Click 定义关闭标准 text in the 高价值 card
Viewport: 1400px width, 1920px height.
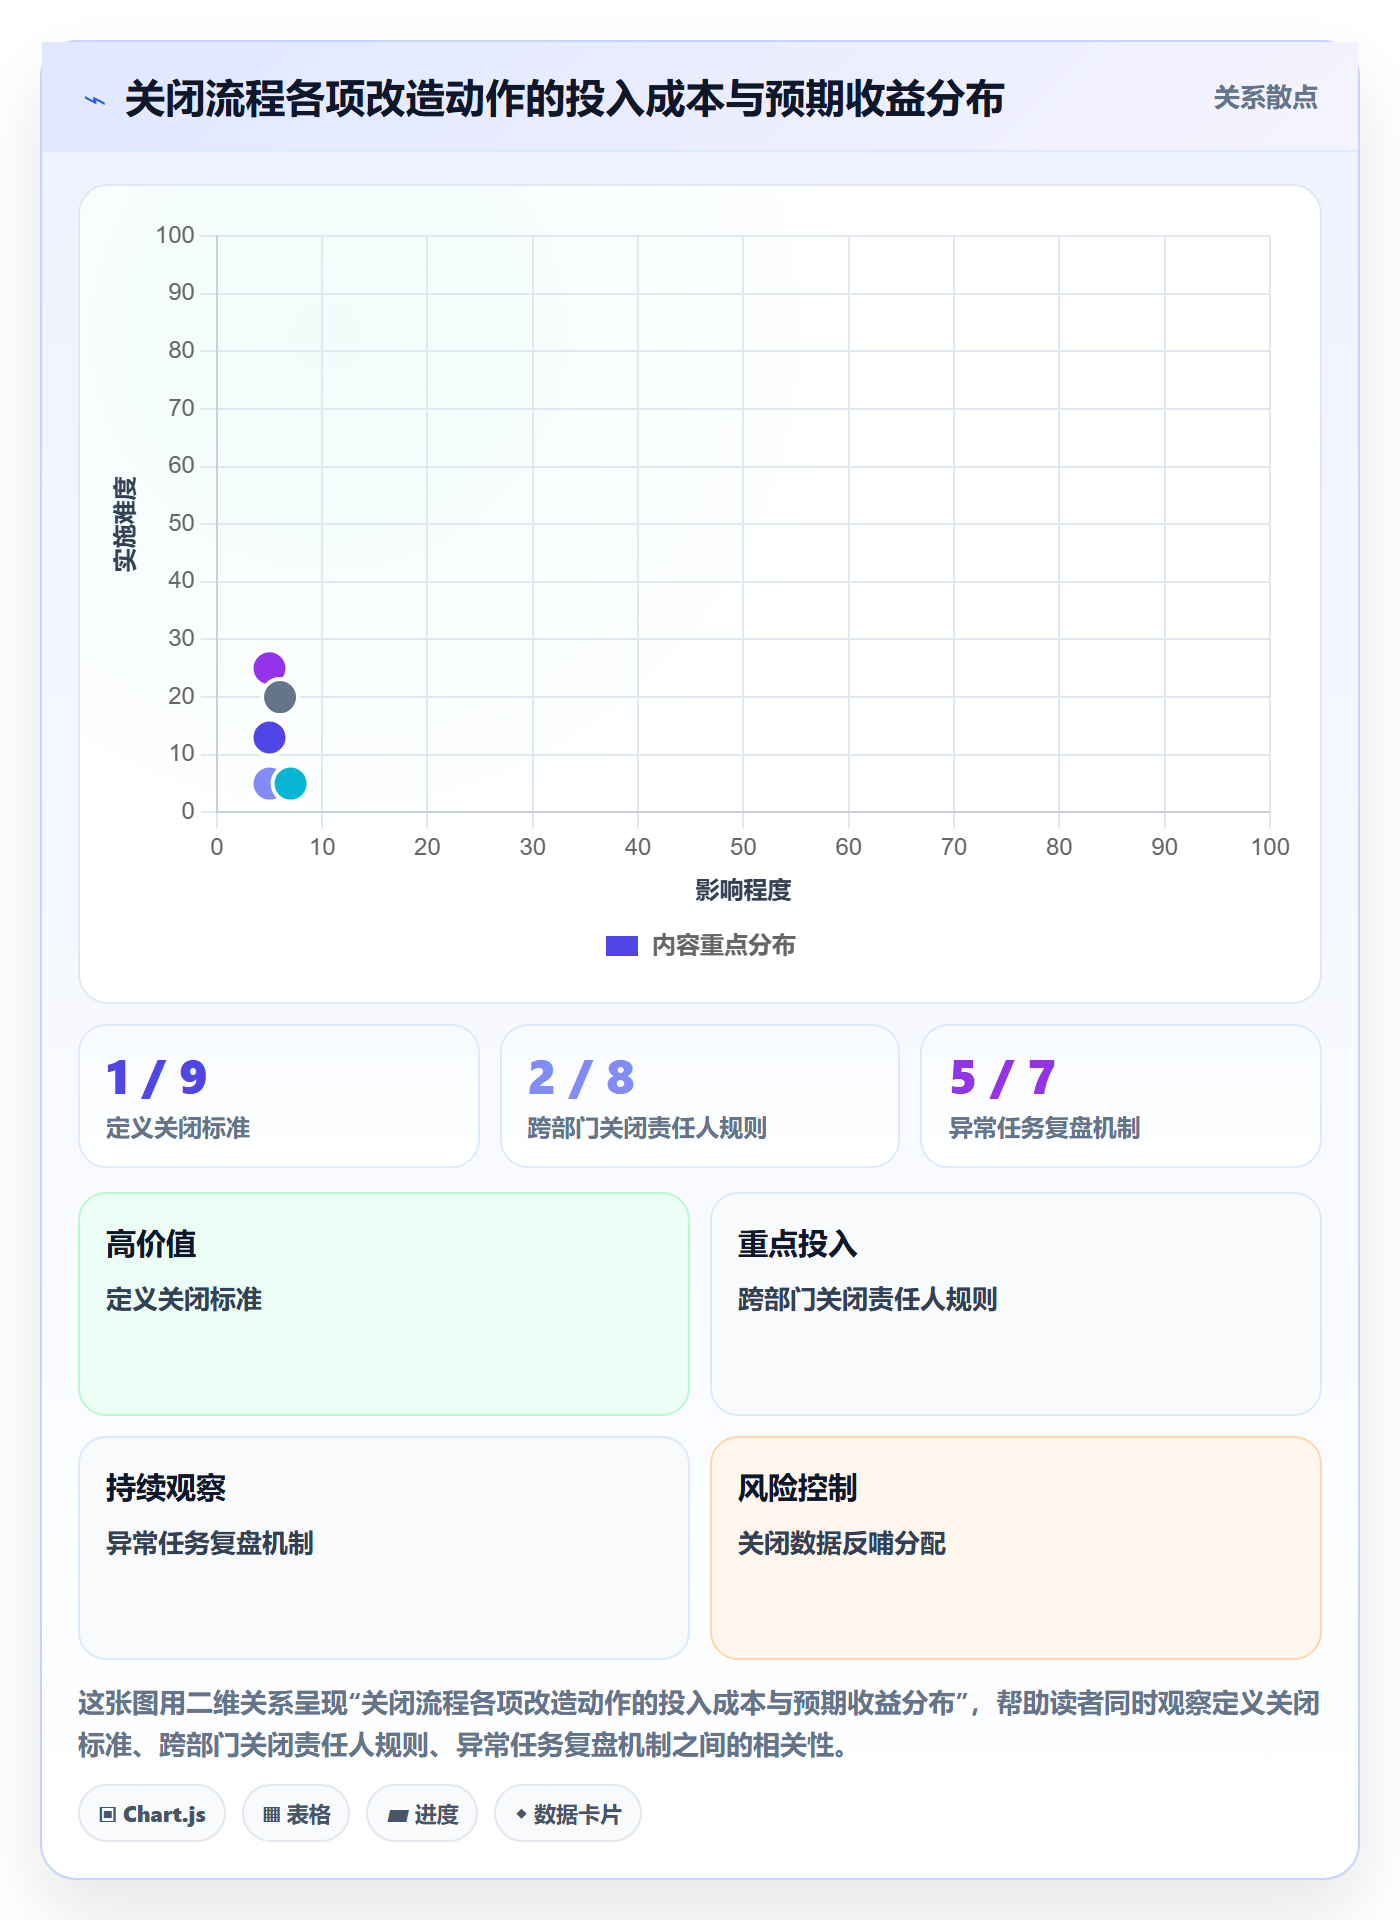click(184, 1299)
